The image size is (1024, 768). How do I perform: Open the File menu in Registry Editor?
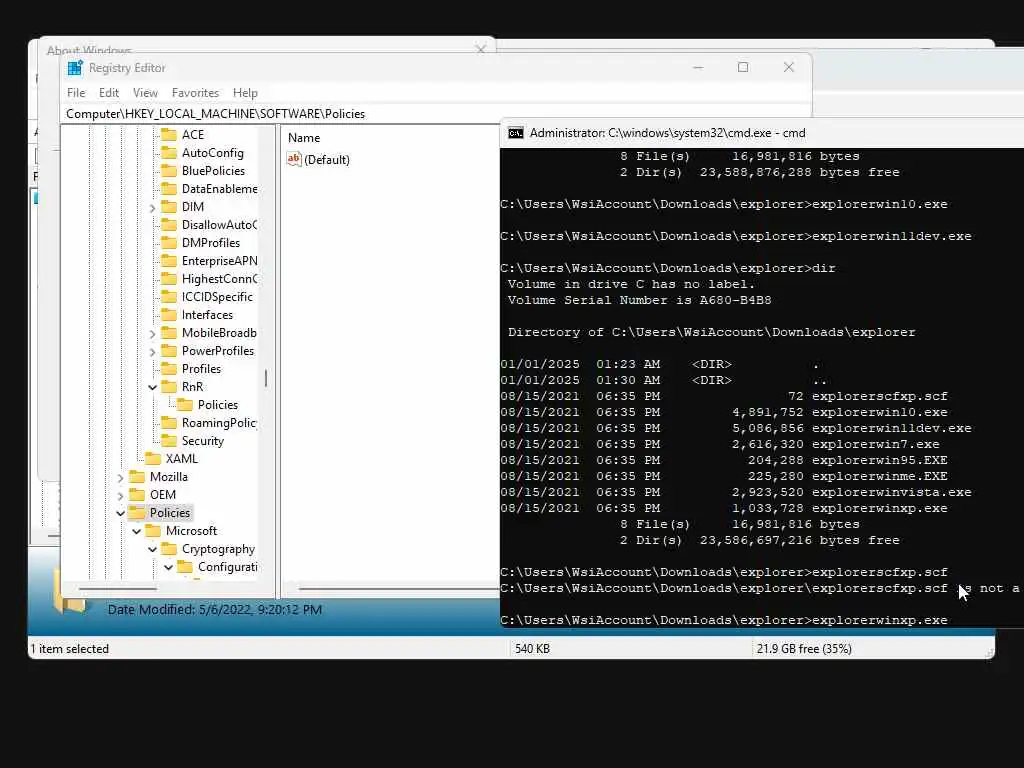click(76, 93)
